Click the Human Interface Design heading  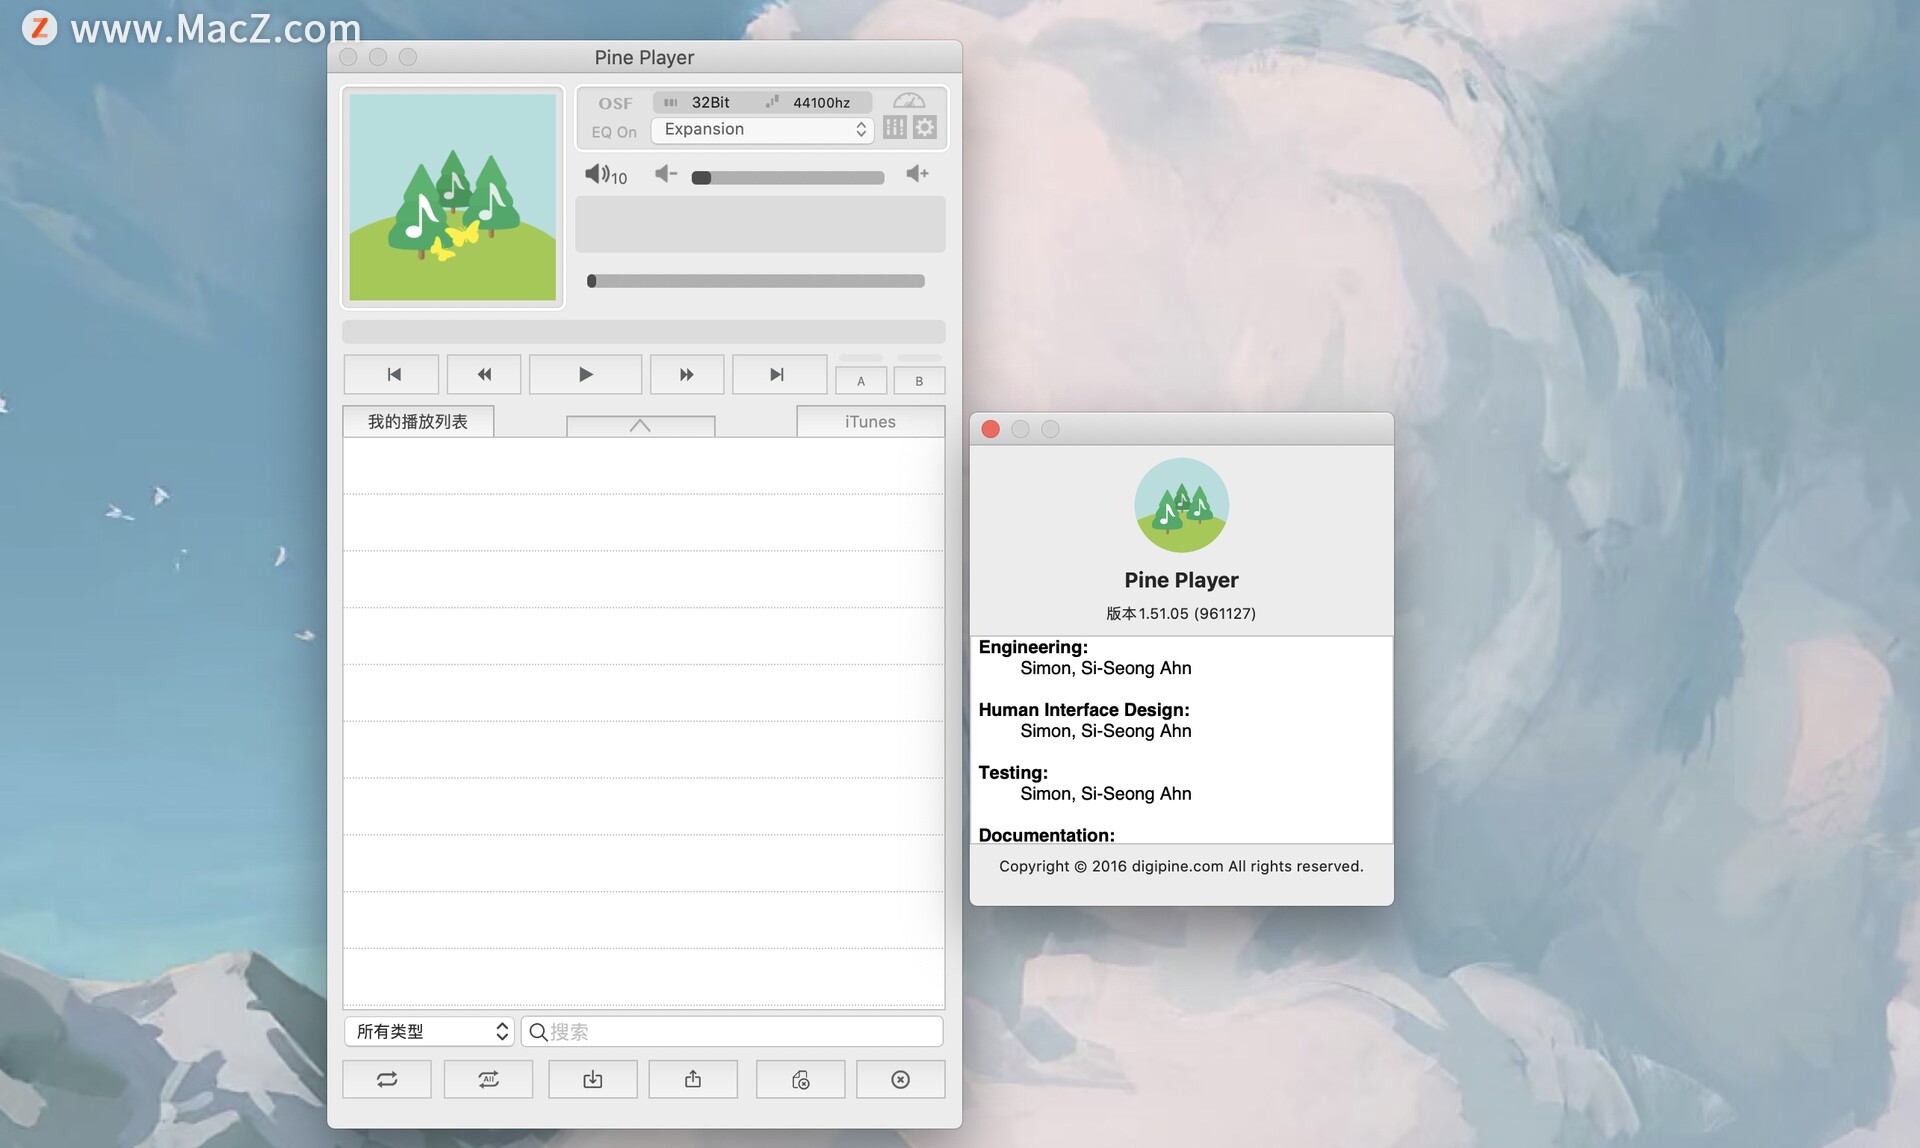coord(1084,709)
